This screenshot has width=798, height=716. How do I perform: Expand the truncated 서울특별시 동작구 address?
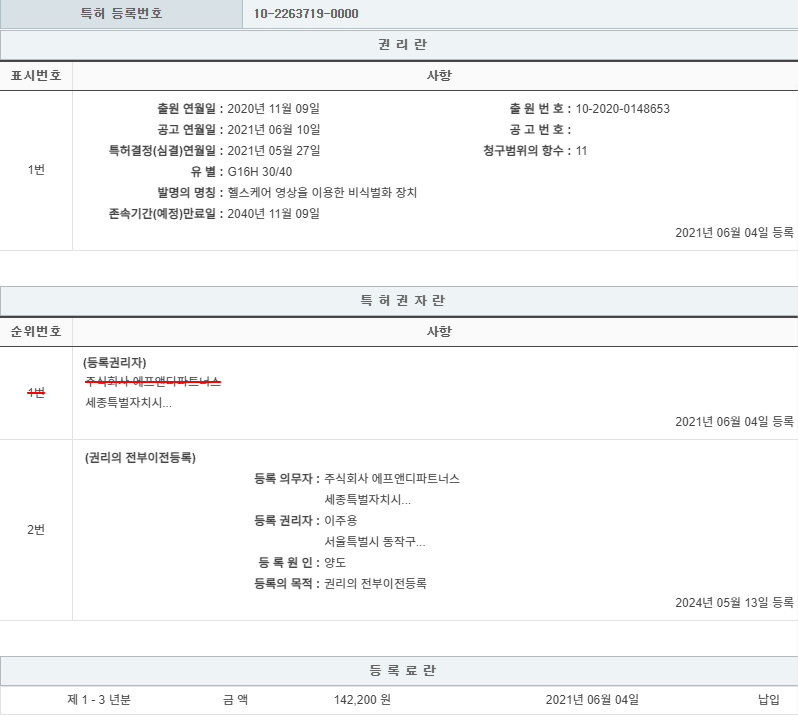pos(375,542)
